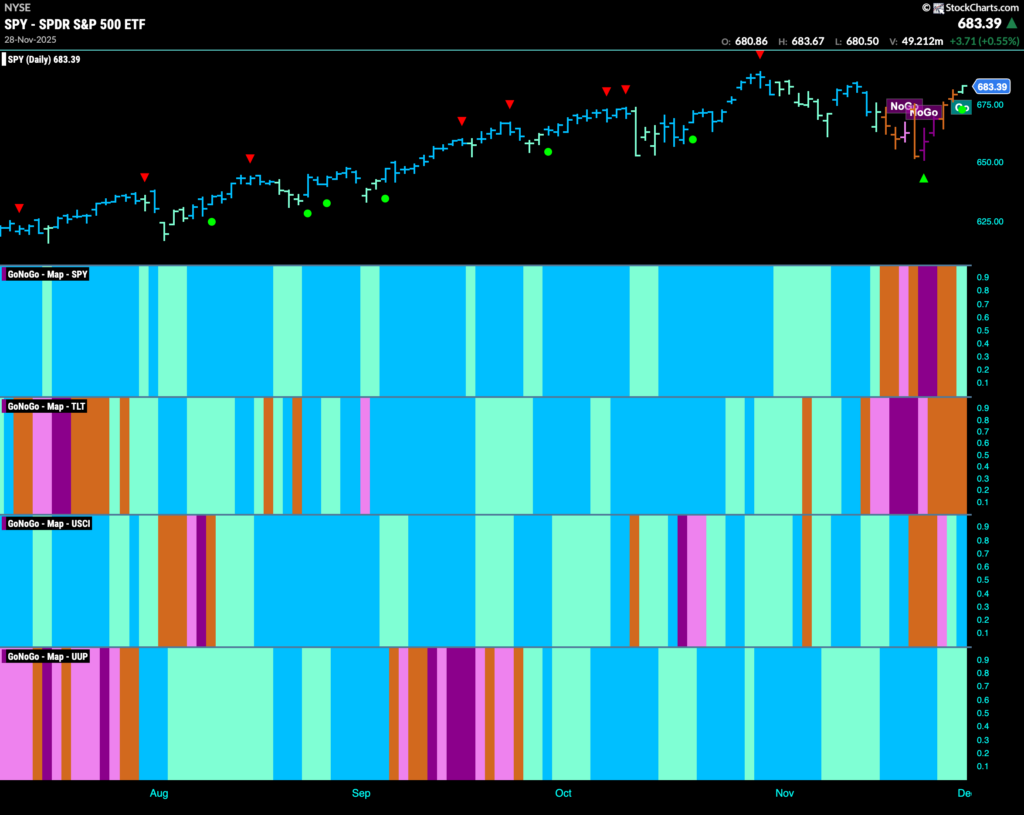Select the blue 683.39 price tag on axis
The height and width of the screenshot is (815, 1024).
tap(992, 87)
